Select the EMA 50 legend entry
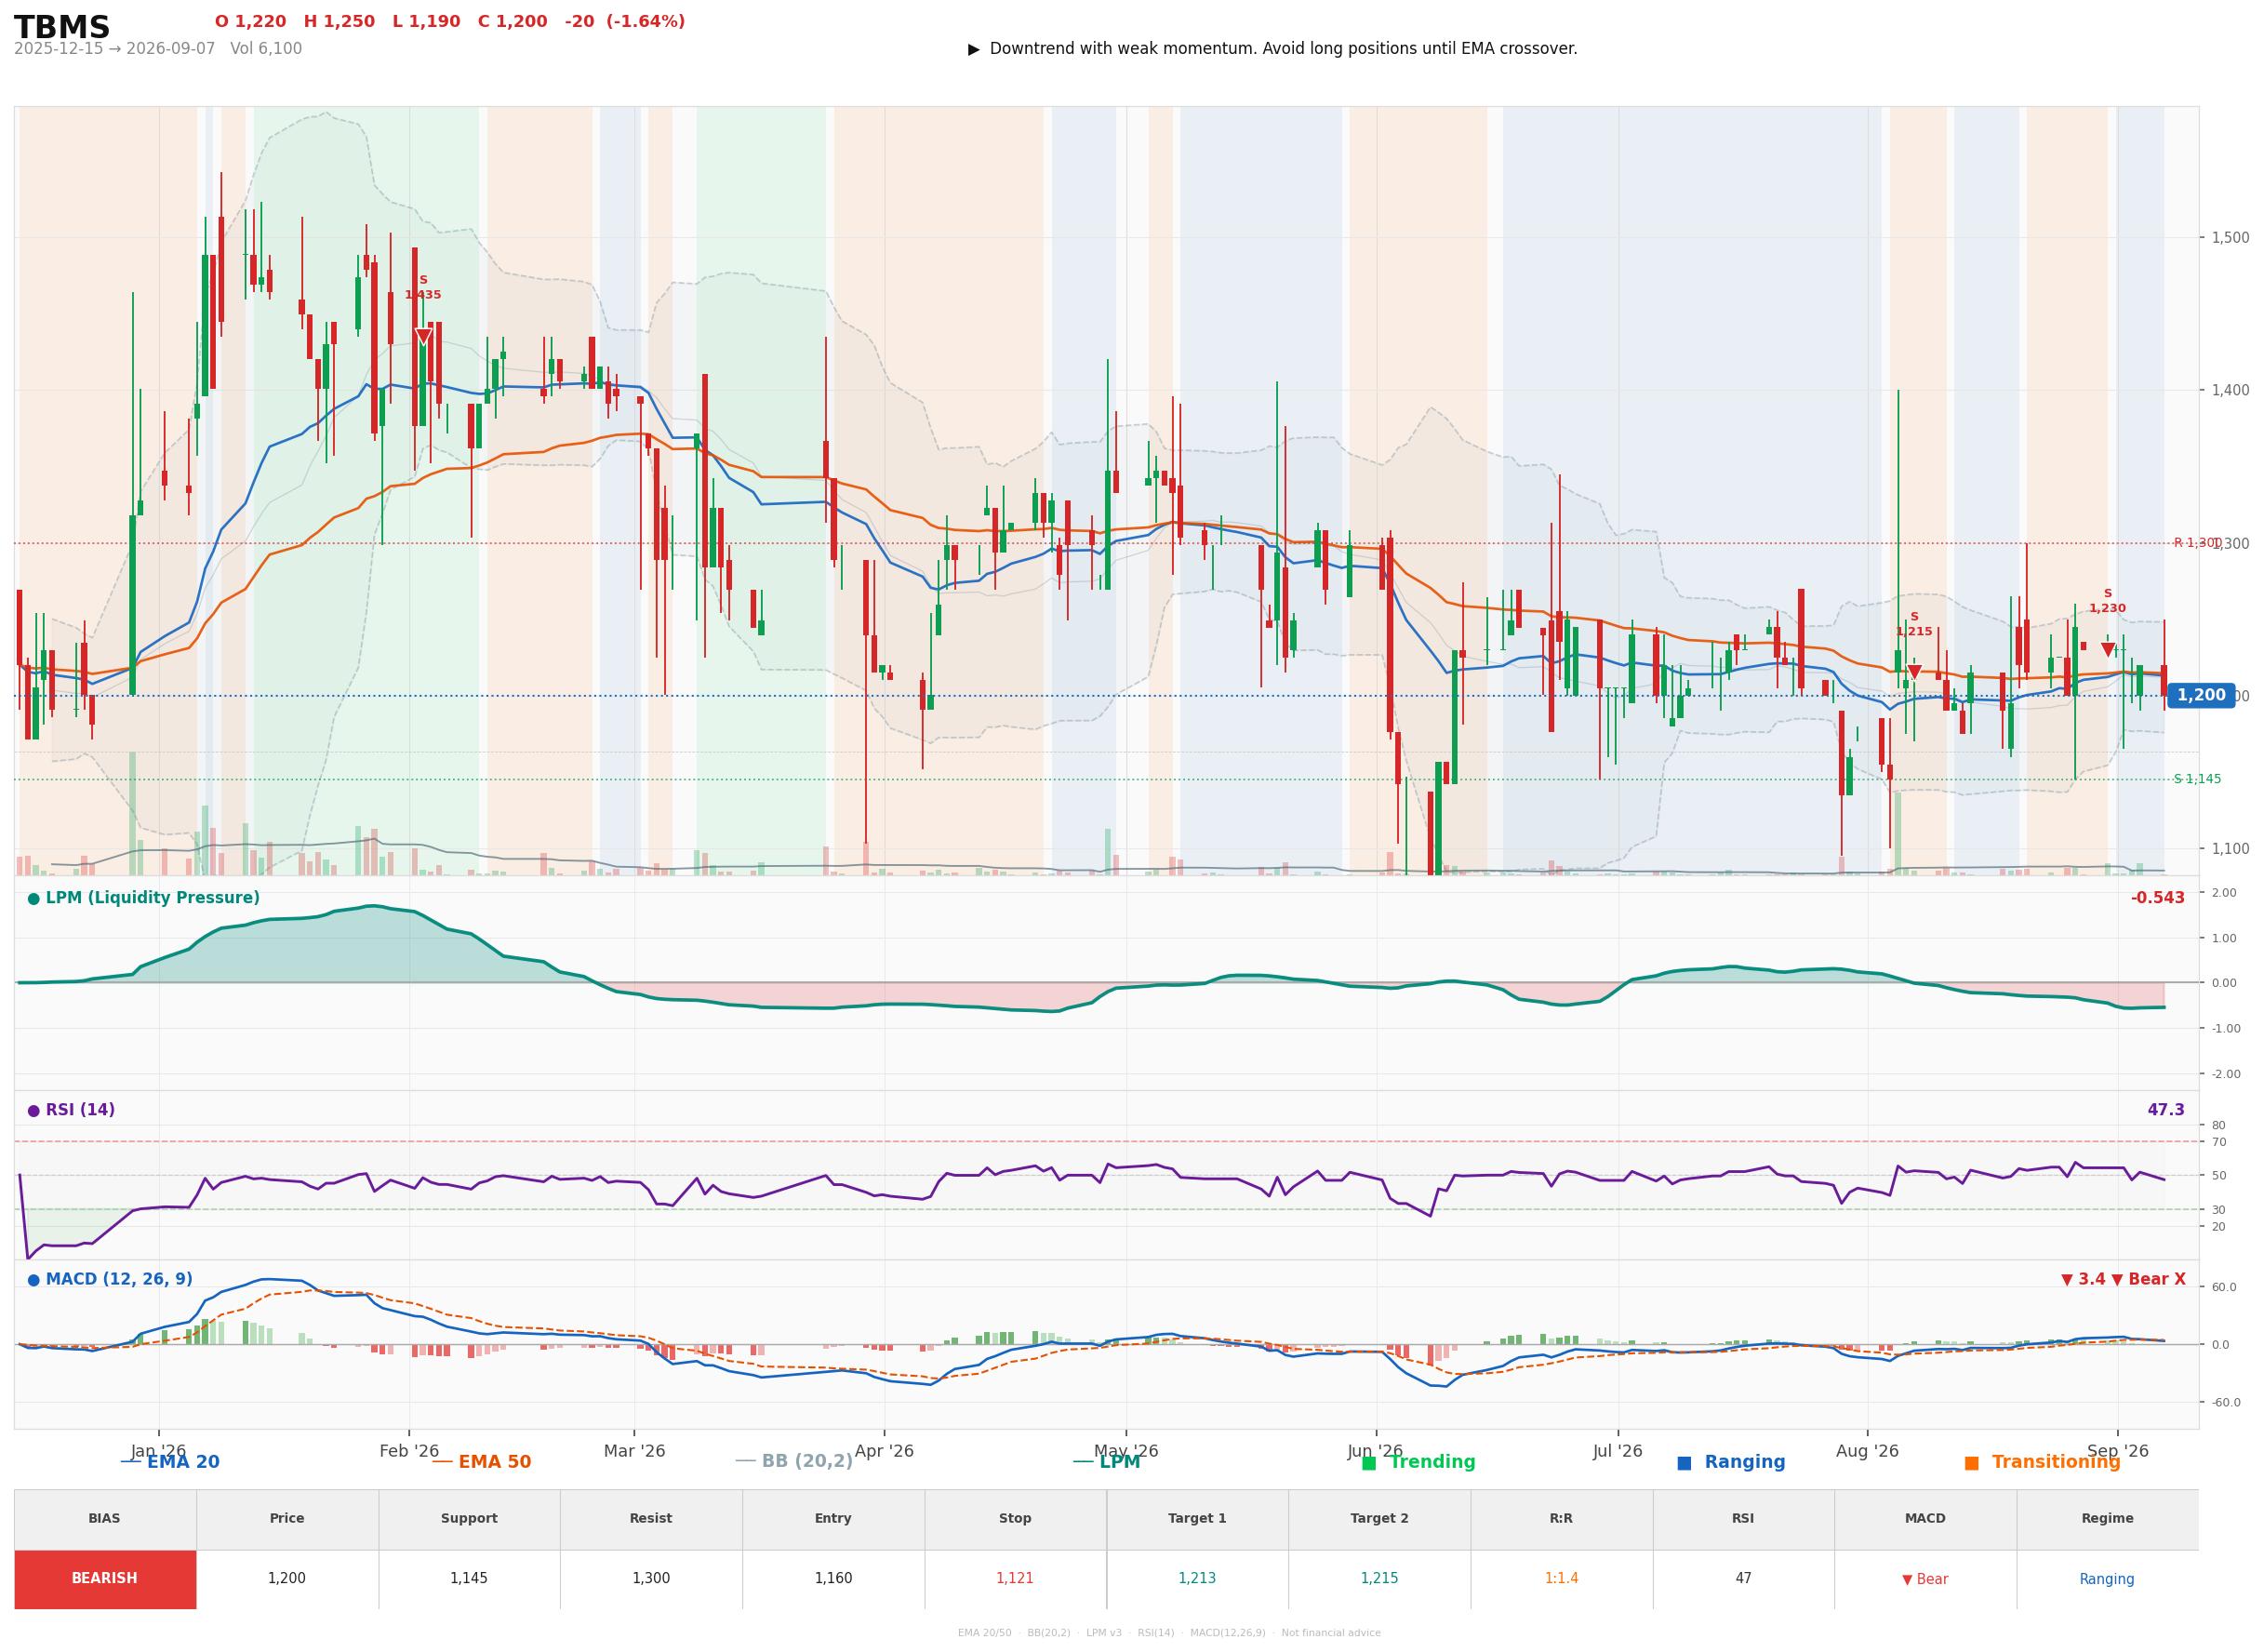The height and width of the screenshot is (1652, 2264). pos(482,1462)
